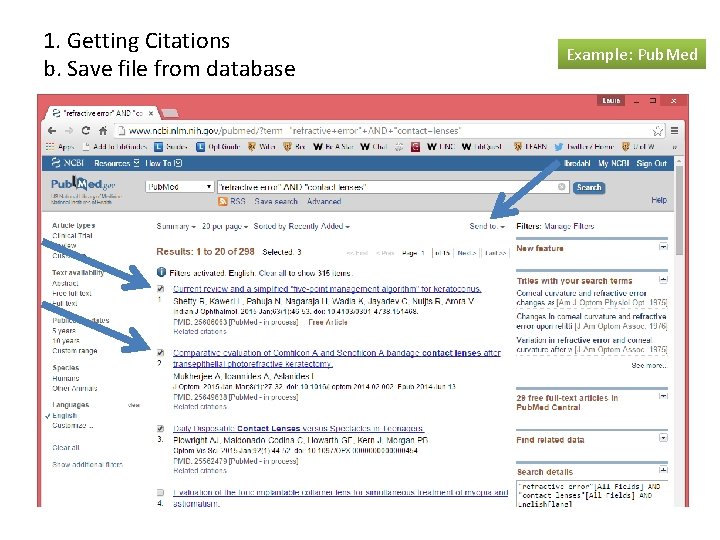720x540 pixels.
Task: Bookmark this page with the star icon
Action: [658, 131]
